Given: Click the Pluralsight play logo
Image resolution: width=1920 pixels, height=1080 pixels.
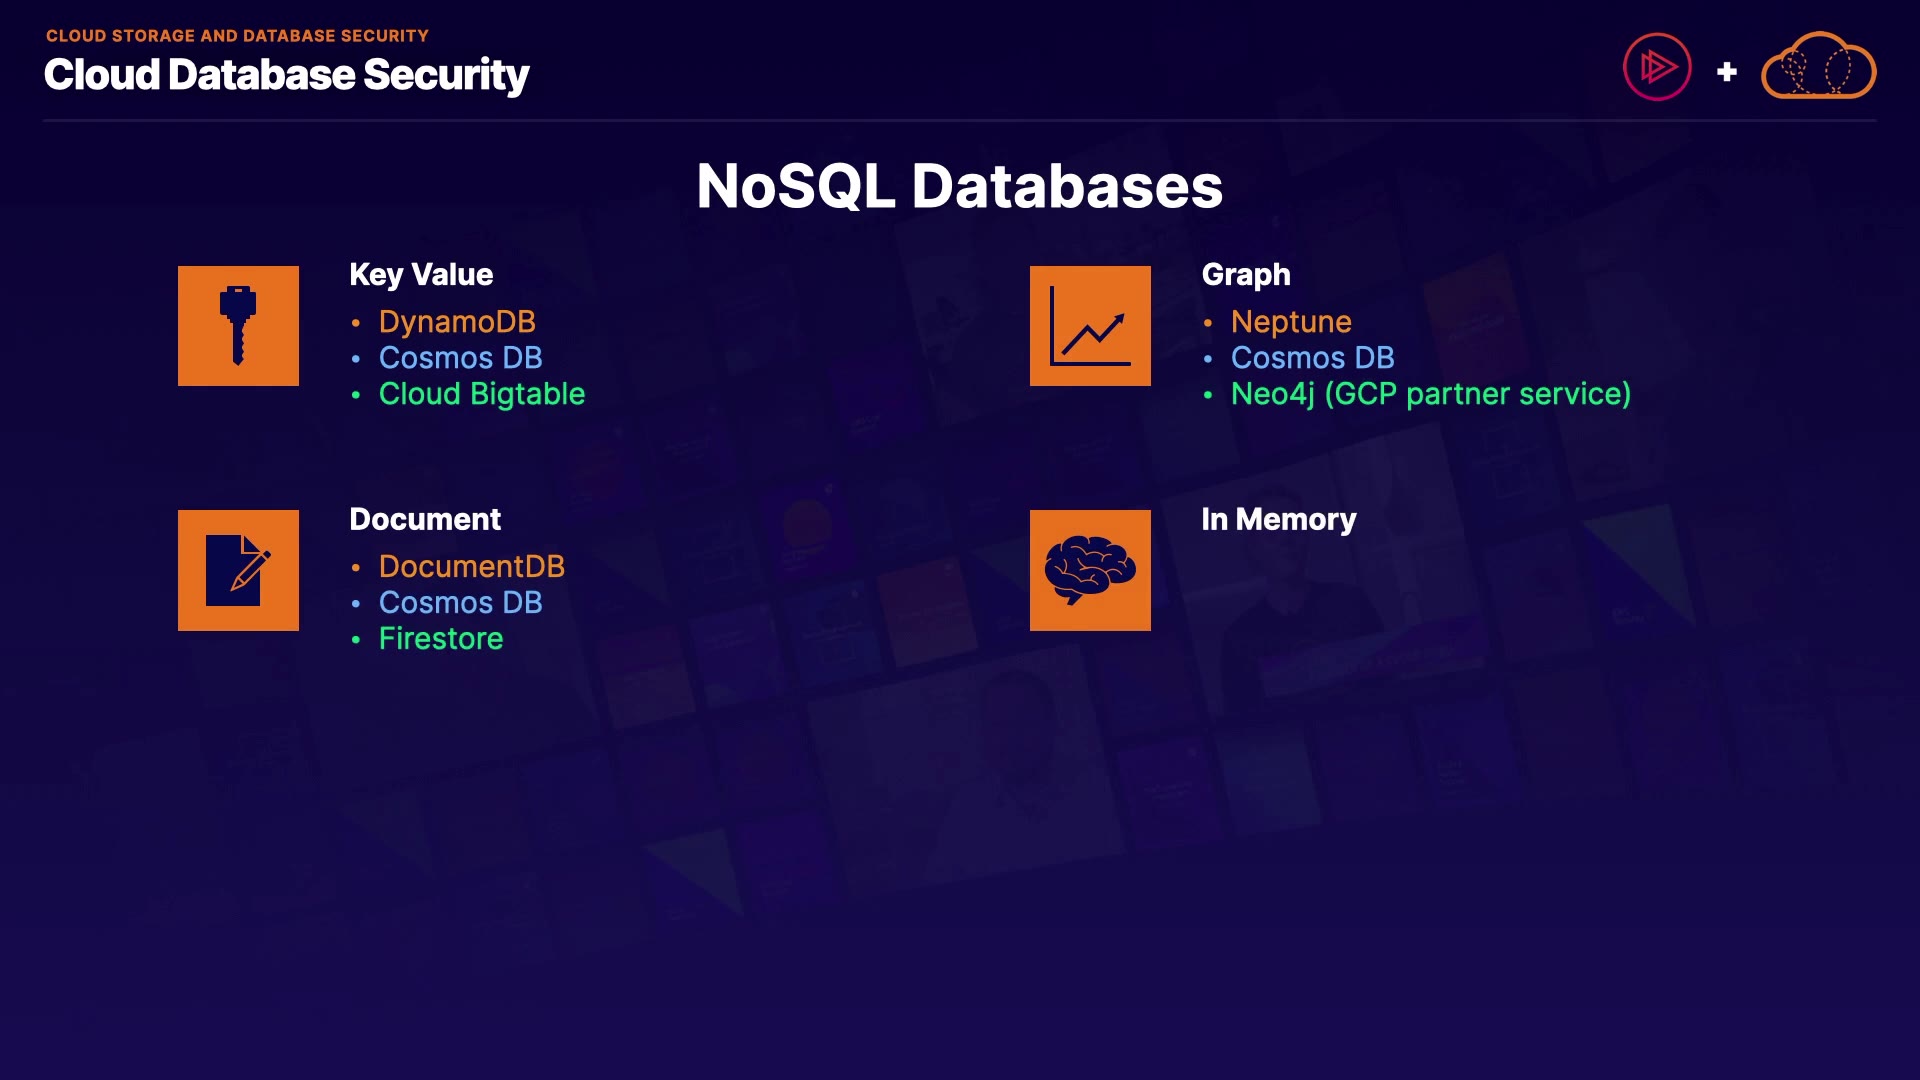Looking at the screenshot, I should (1656, 67).
